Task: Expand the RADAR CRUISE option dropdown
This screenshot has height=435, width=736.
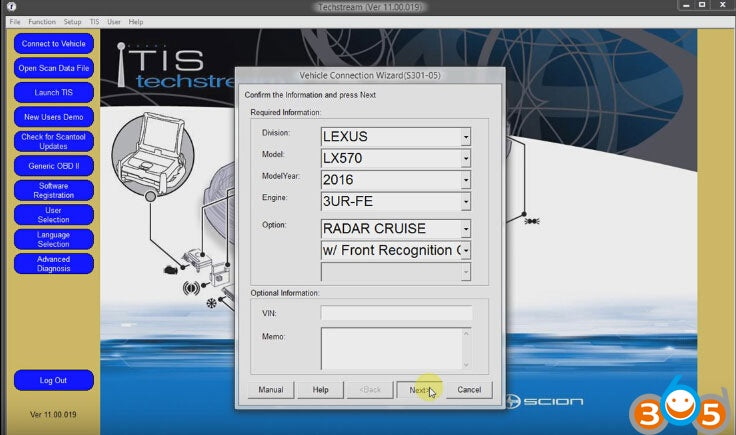Action: click(x=465, y=229)
